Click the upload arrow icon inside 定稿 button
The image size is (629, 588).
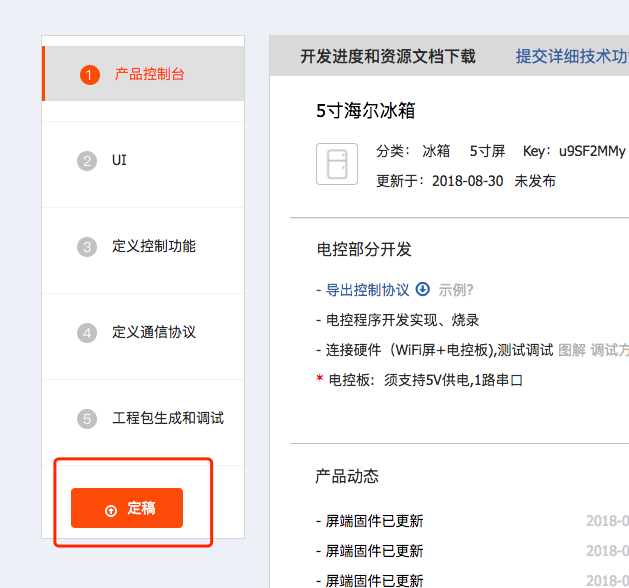coord(110,510)
